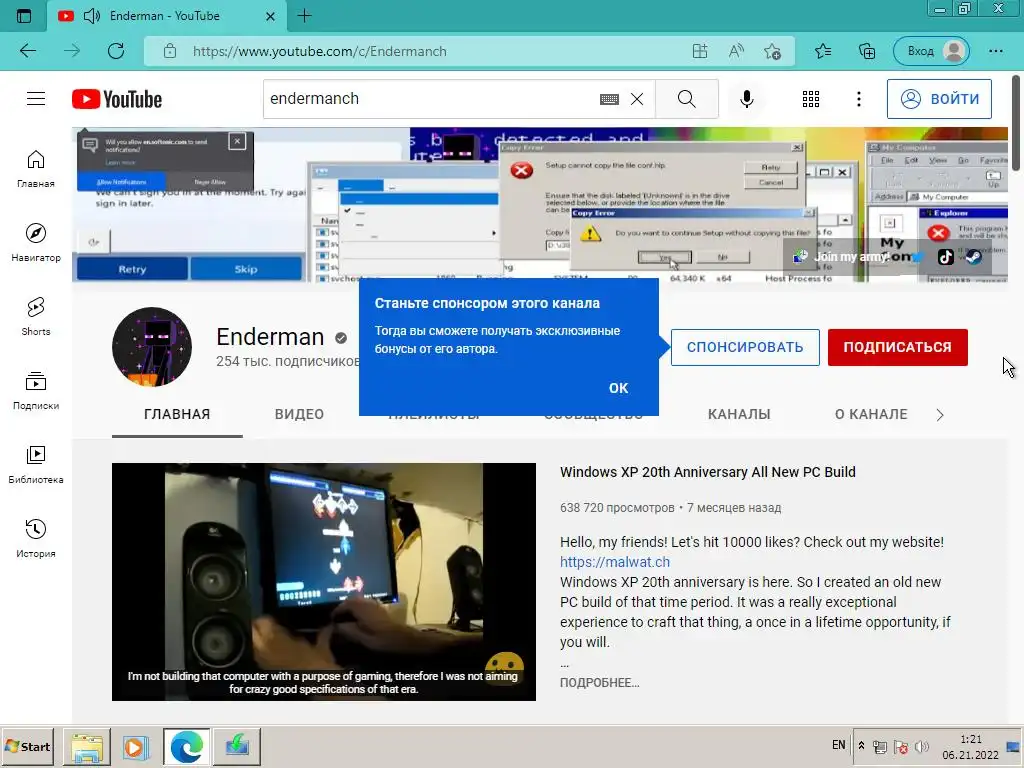Click the Join my army! banner link

(851, 257)
